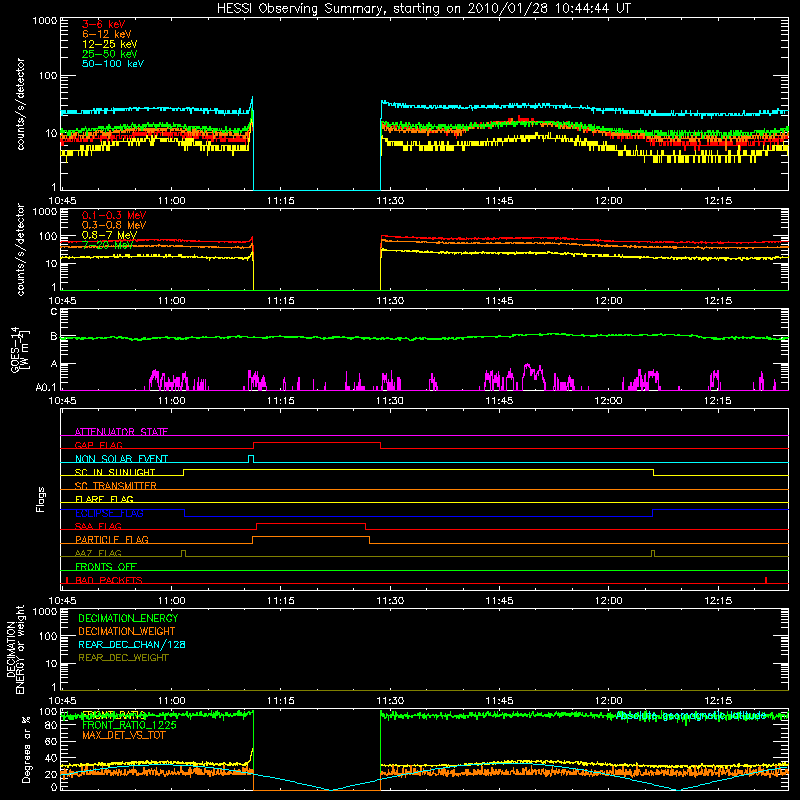The width and height of the screenshot is (800, 800).
Task: Click the Degrees or % axis label
Action: [26, 750]
